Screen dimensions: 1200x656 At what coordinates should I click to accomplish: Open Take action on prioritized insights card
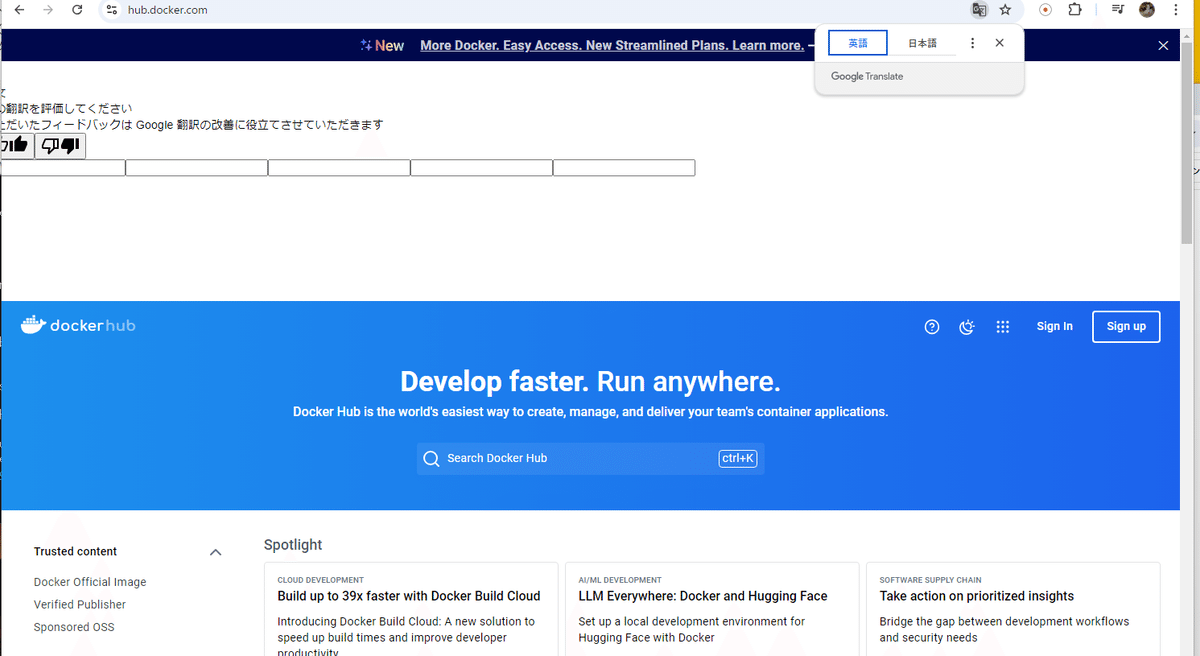[x=1013, y=608]
